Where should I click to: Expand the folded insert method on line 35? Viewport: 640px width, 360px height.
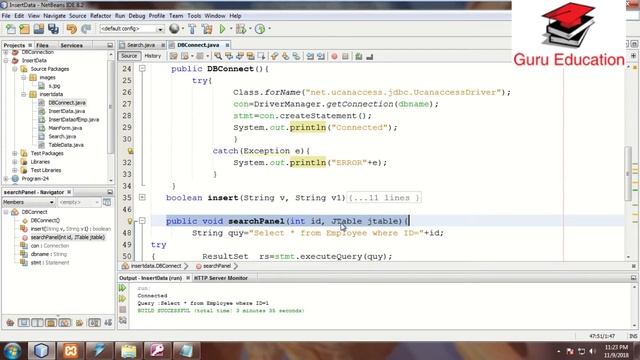click(142, 198)
